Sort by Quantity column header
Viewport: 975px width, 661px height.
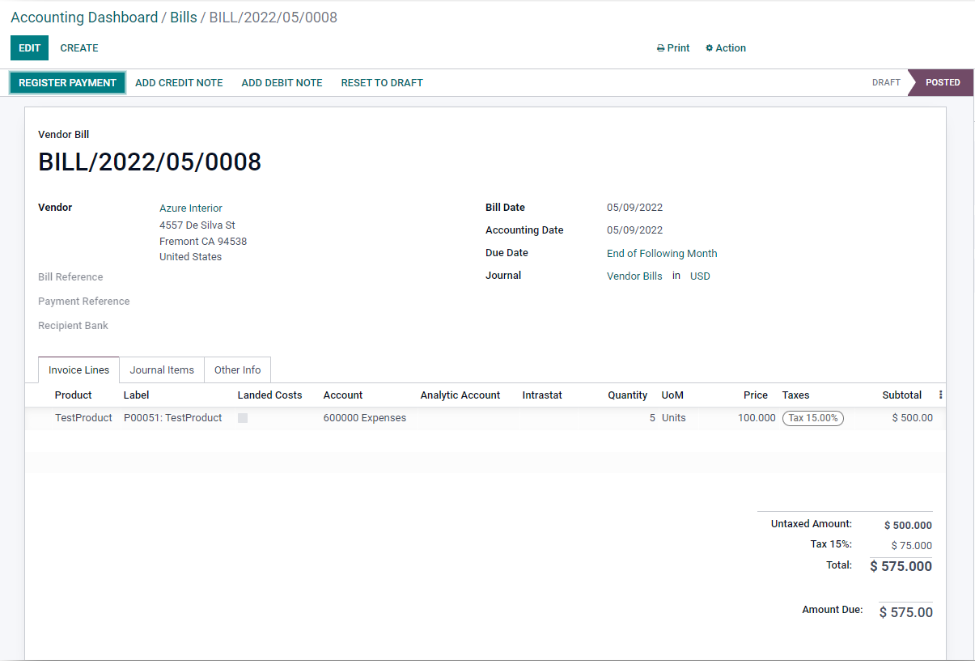(x=627, y=395)
